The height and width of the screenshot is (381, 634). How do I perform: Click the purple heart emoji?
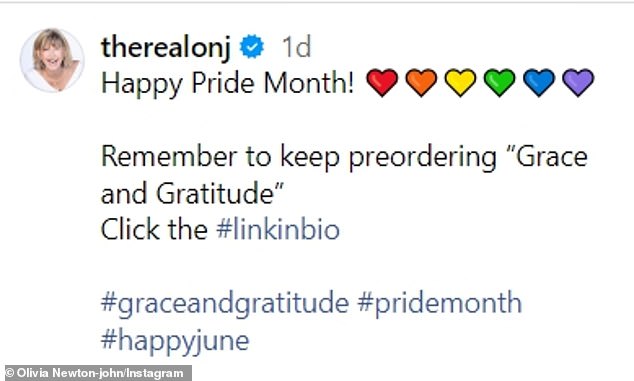(578, 83)
